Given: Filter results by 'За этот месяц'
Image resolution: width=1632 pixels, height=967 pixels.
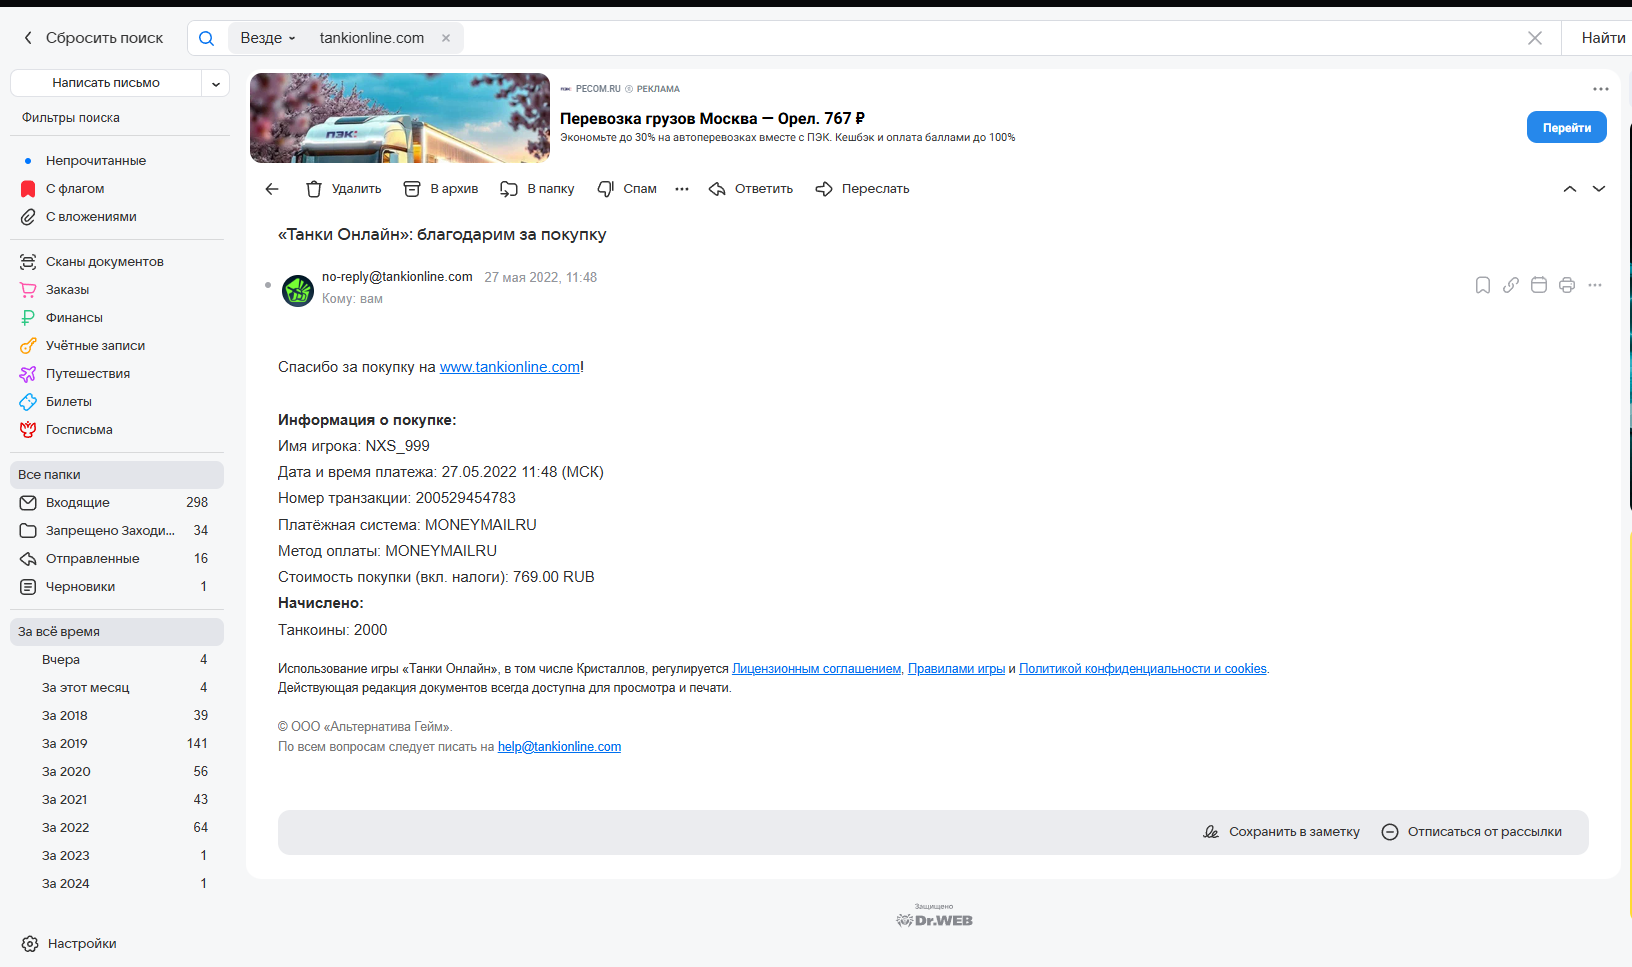Looking at the screenshot, I should click(x=117, y=688).
